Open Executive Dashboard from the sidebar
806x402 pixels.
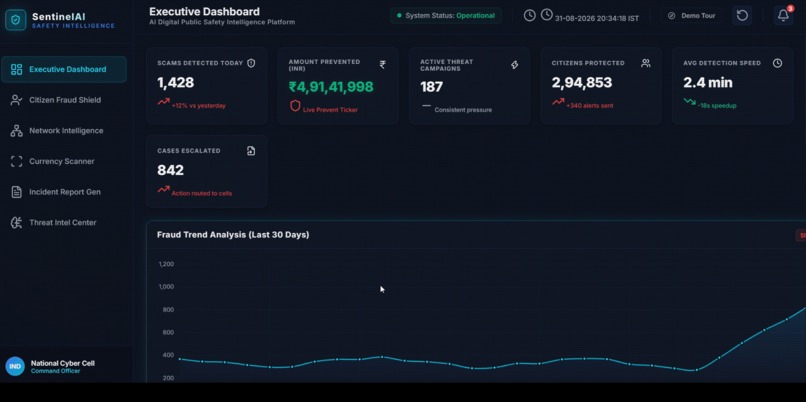tap(64, 69)
